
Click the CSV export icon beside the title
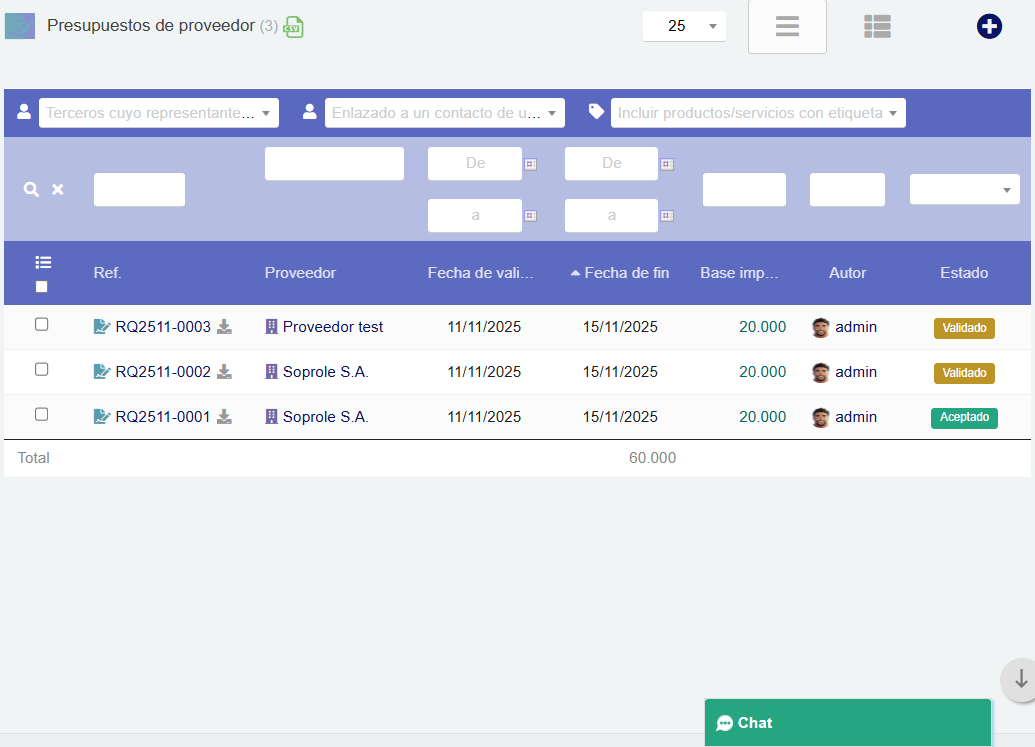point(293,27)
